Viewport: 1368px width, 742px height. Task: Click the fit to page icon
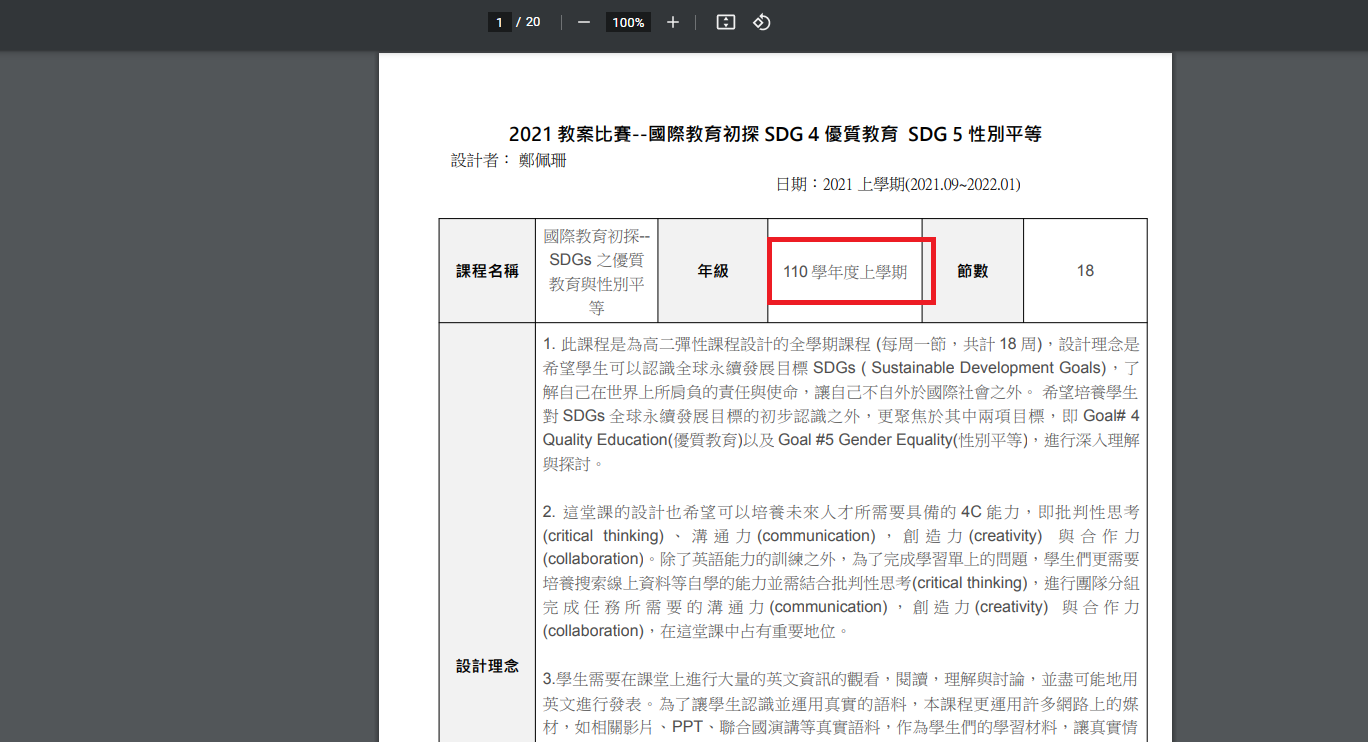tap(726, 22)
